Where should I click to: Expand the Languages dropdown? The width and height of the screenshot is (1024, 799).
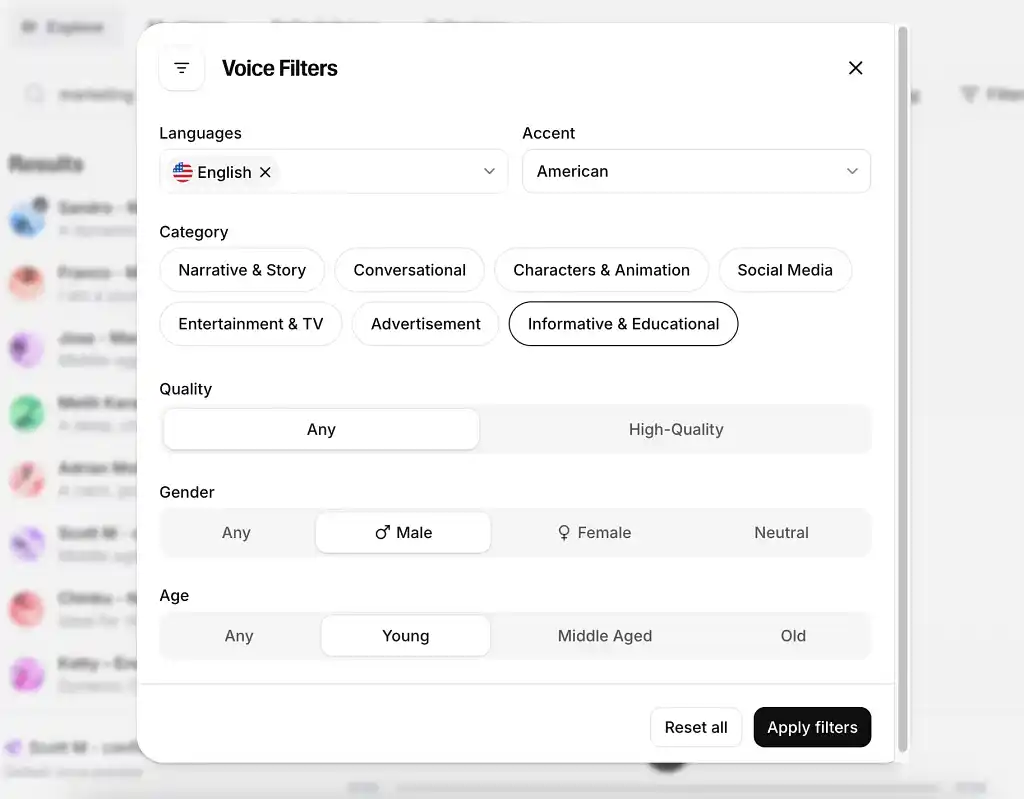pyautogui.click(x=489, y=171)
